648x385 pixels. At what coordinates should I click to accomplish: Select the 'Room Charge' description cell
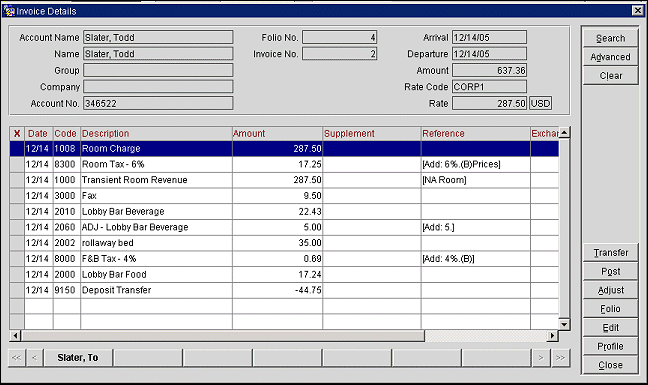[x=156, y=149]
